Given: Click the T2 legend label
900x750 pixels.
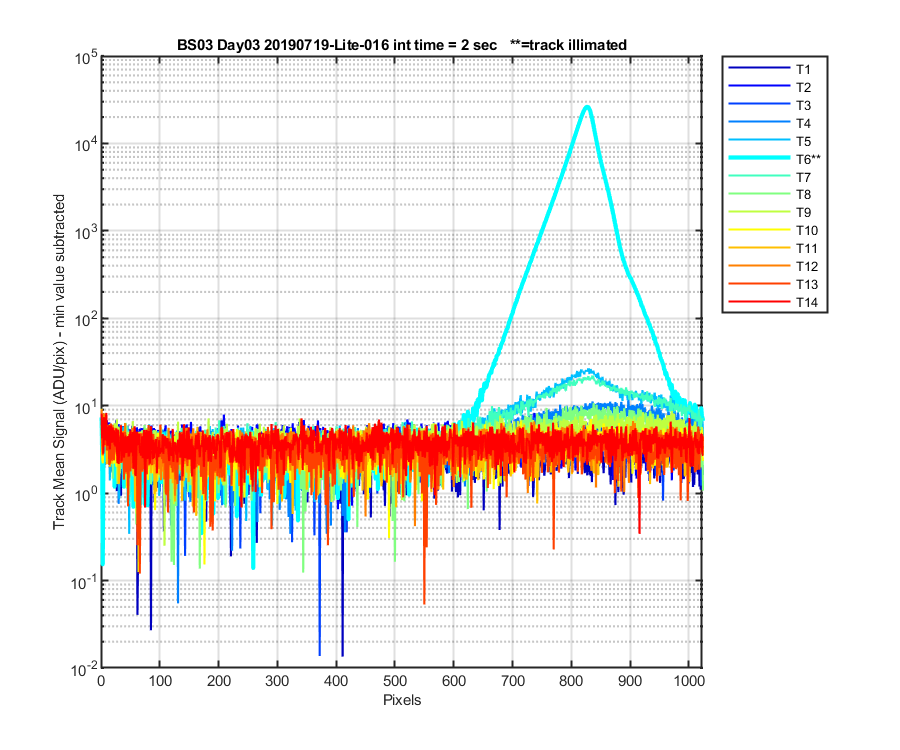Looking at the screenshot, I should point(803,87).
